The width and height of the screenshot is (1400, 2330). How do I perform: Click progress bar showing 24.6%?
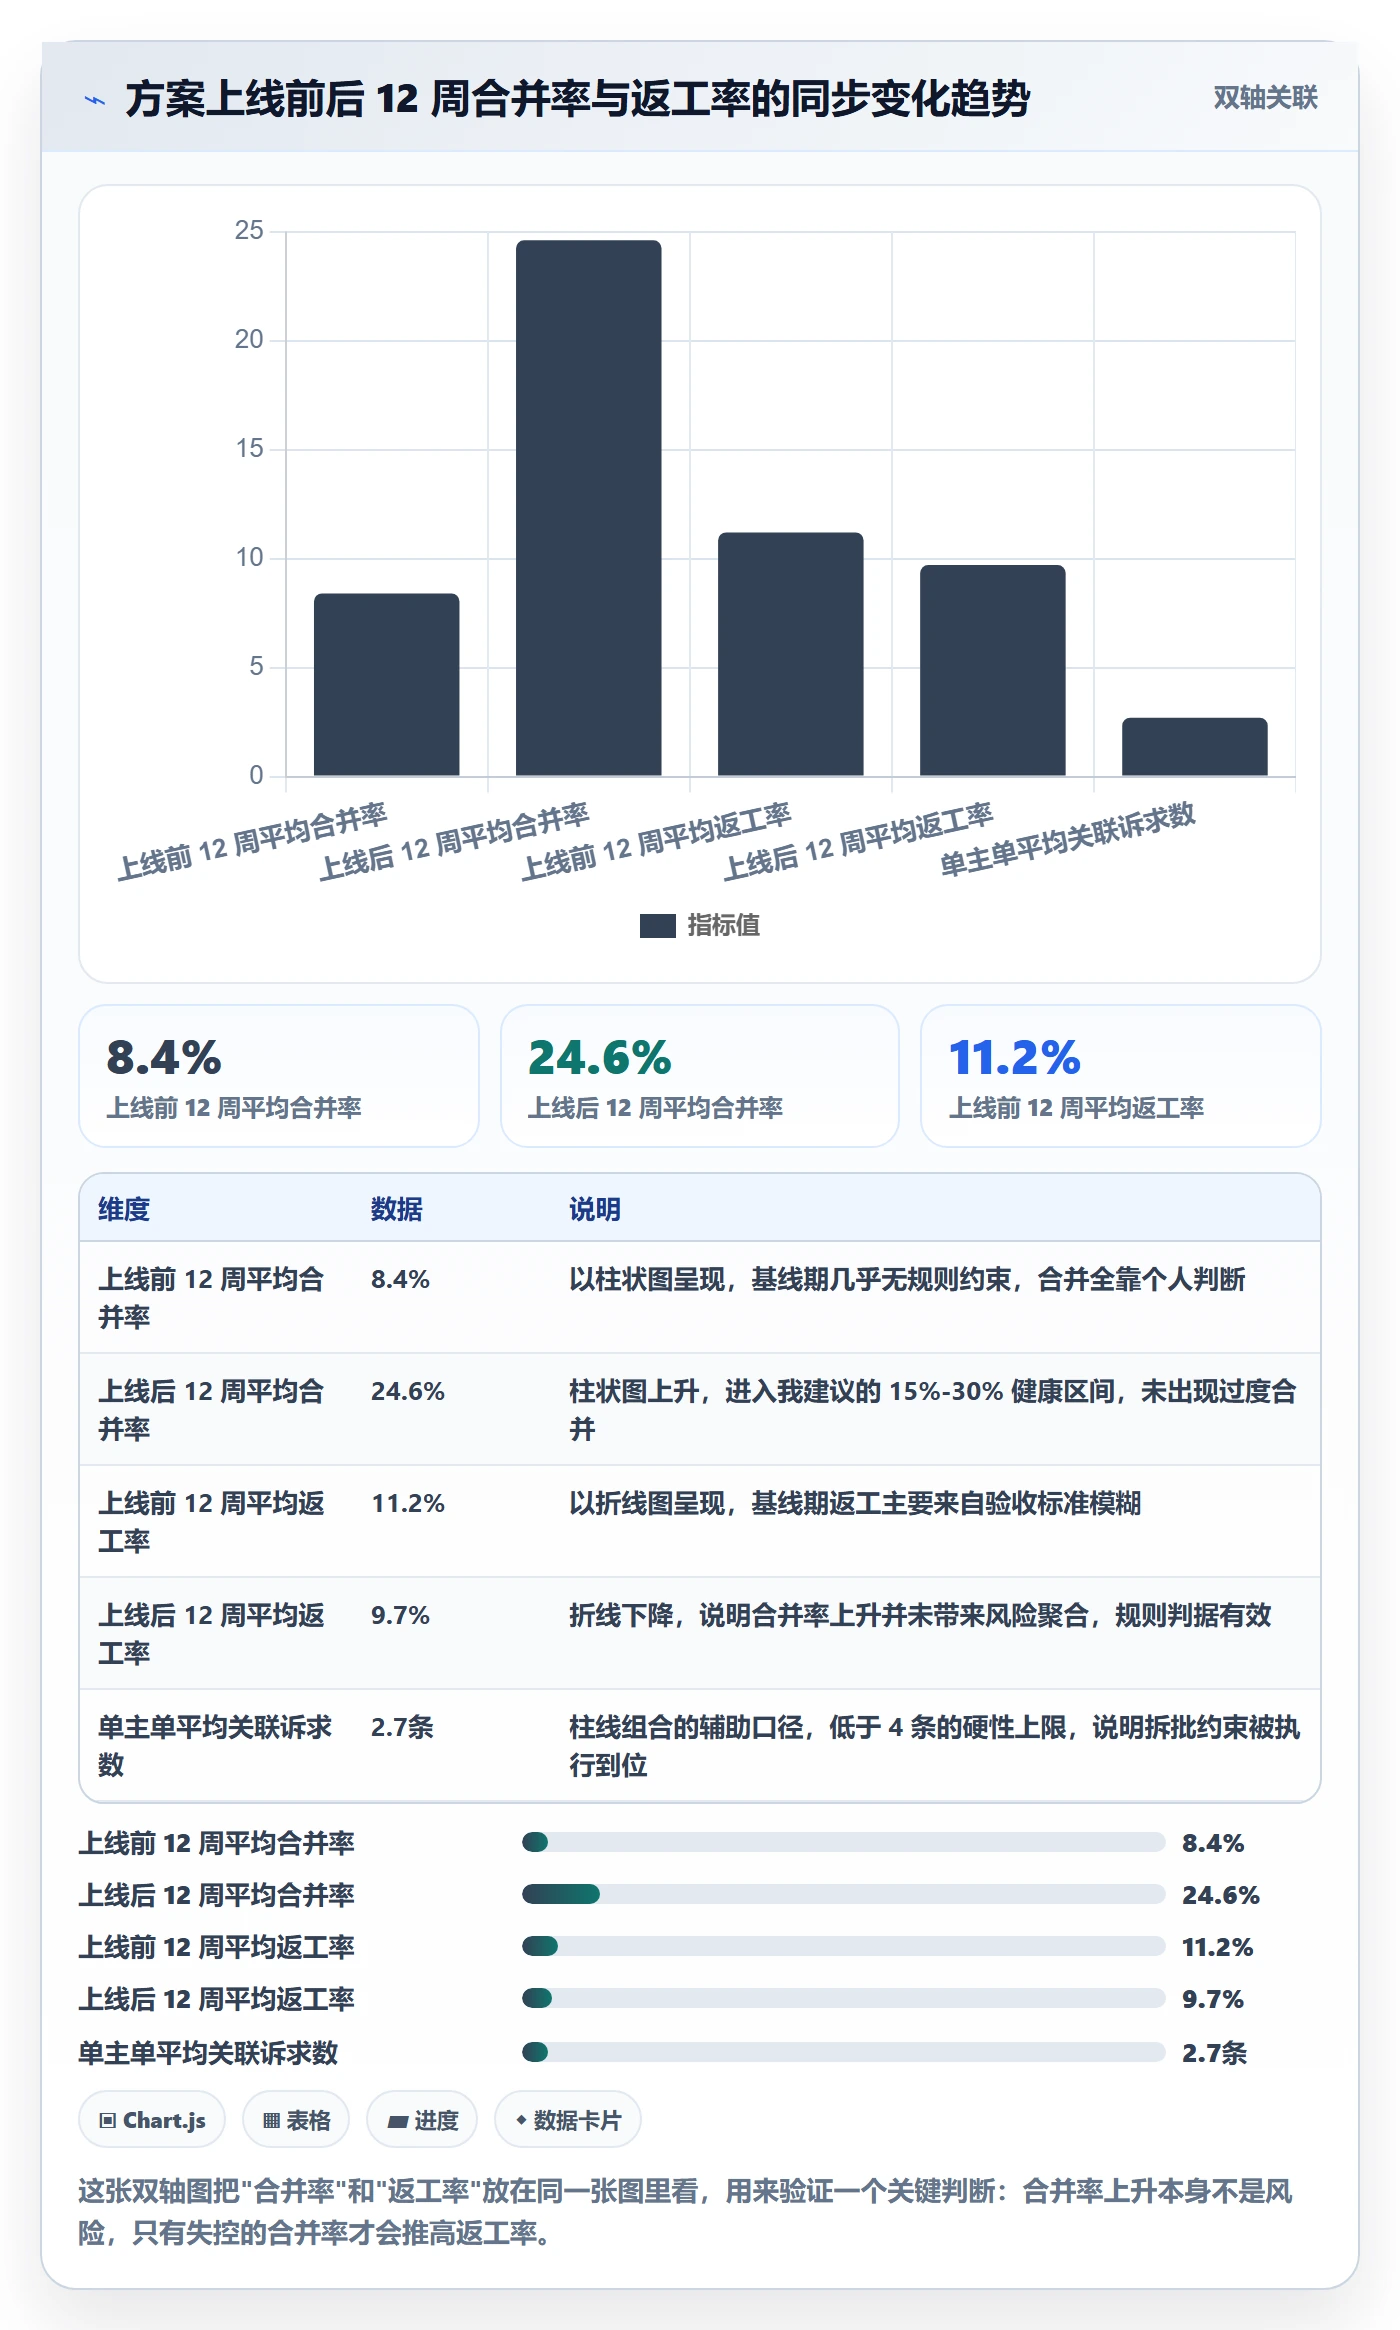click(843, 1894)
